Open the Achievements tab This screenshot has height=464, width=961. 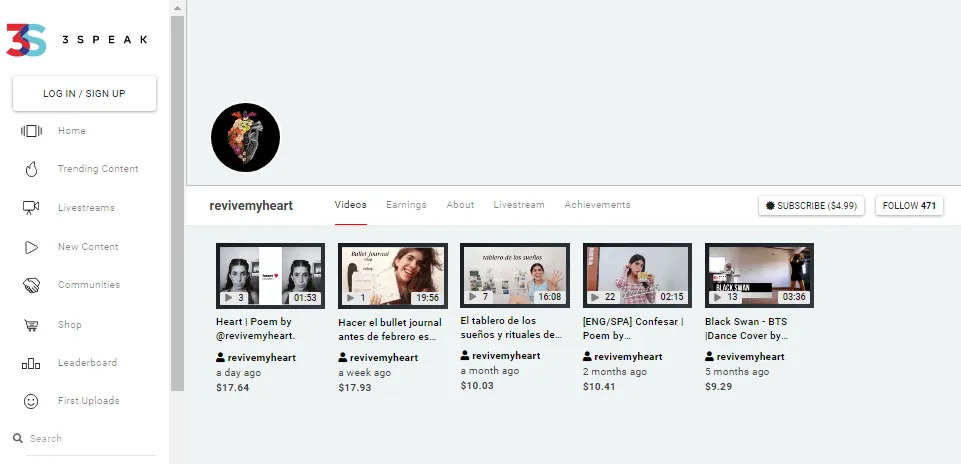598,205
